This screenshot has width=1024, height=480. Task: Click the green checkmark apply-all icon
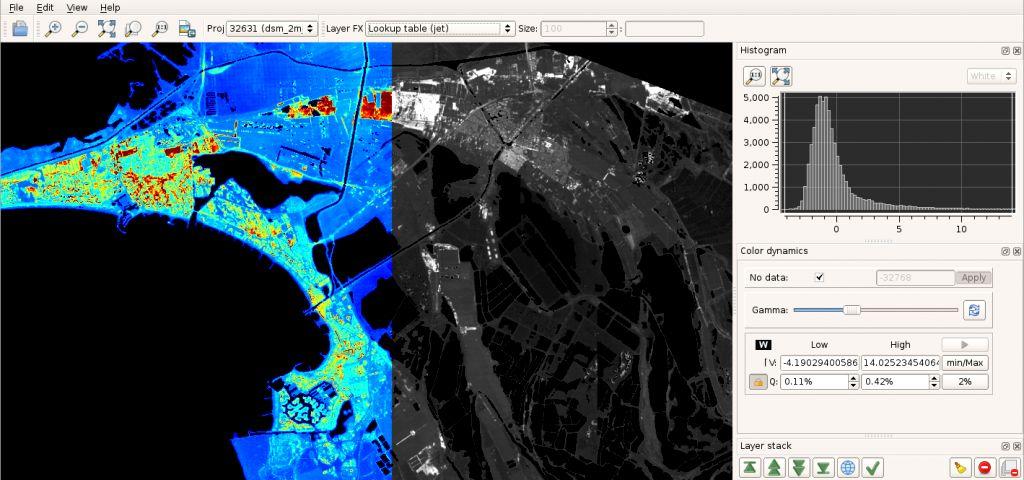click(872, 467)
